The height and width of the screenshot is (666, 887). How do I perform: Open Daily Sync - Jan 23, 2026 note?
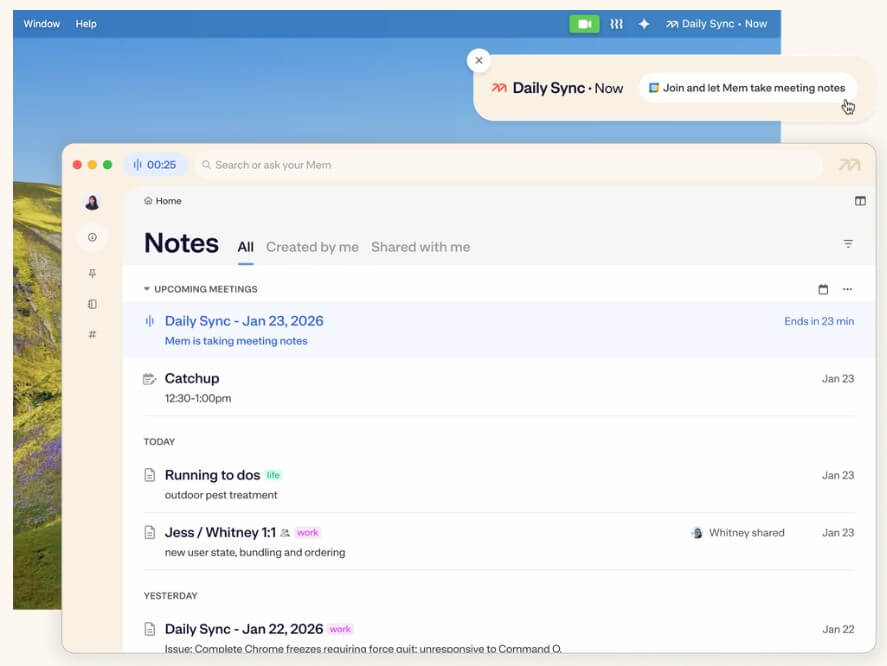pos(498,329)
